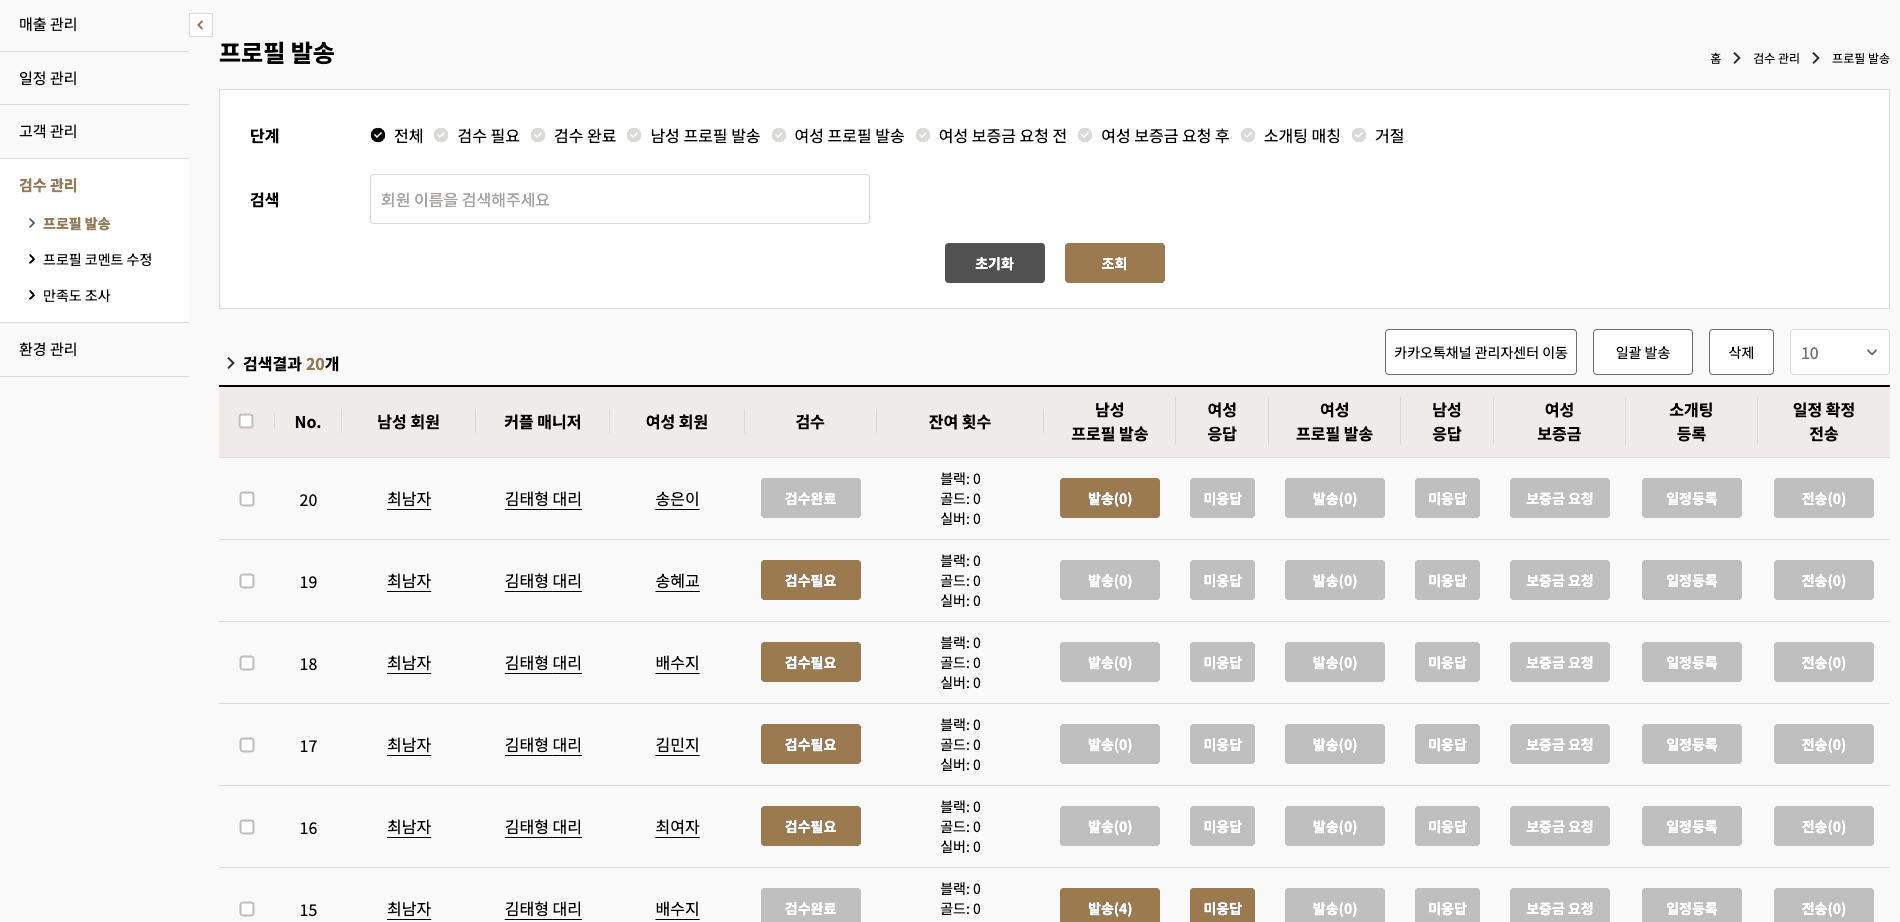1900x922 pixels.
Task: Open 매출 관리 in the sidebar
Action: click(48, 24)
